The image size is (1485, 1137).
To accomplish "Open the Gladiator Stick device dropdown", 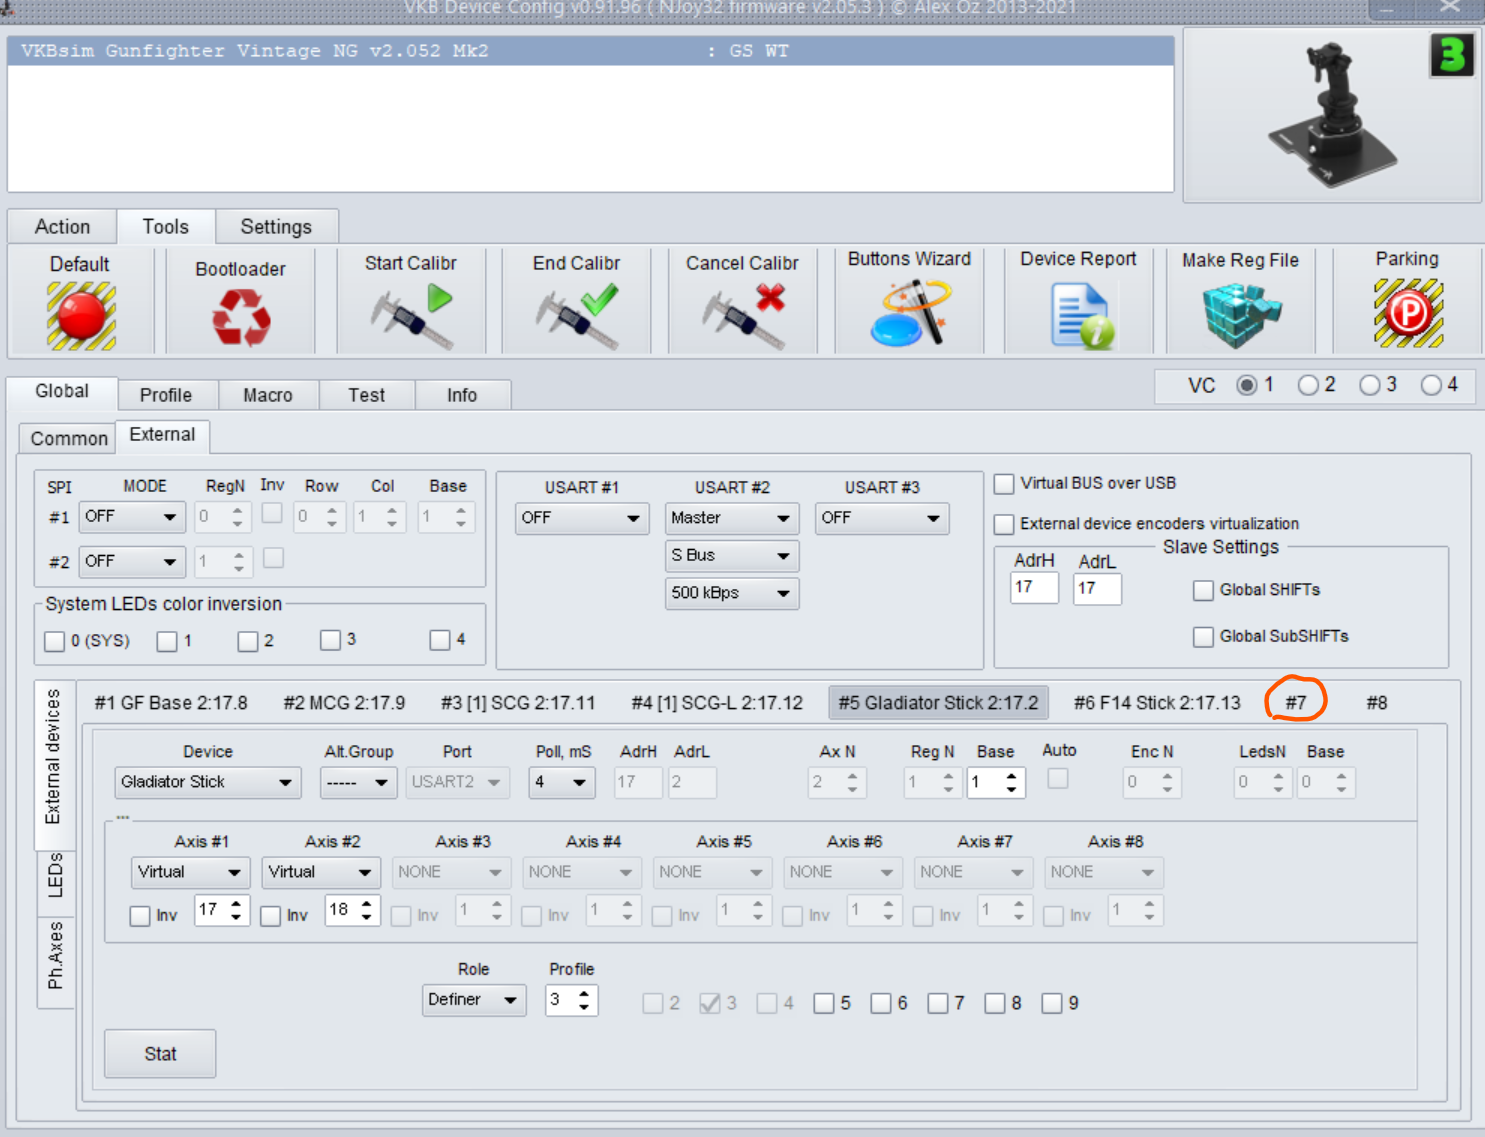I will click(207, 782).
